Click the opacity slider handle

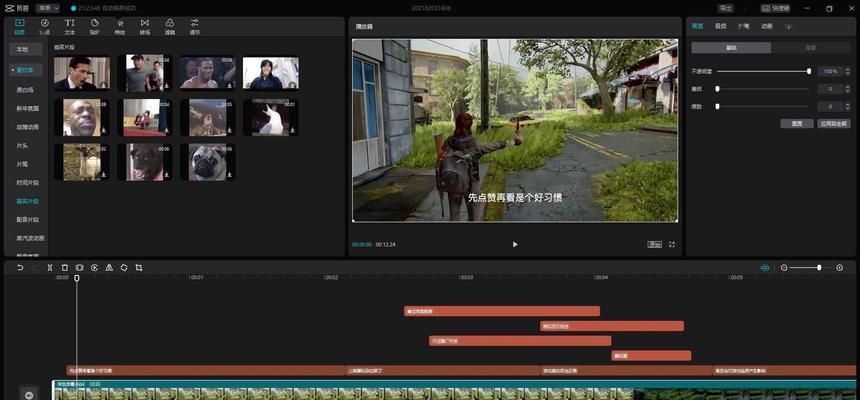click(809, 71)
